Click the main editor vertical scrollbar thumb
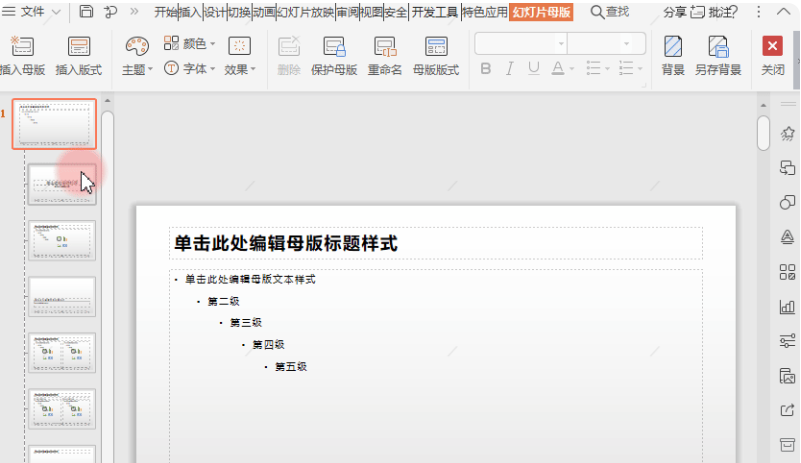 (x=763, y=133)
